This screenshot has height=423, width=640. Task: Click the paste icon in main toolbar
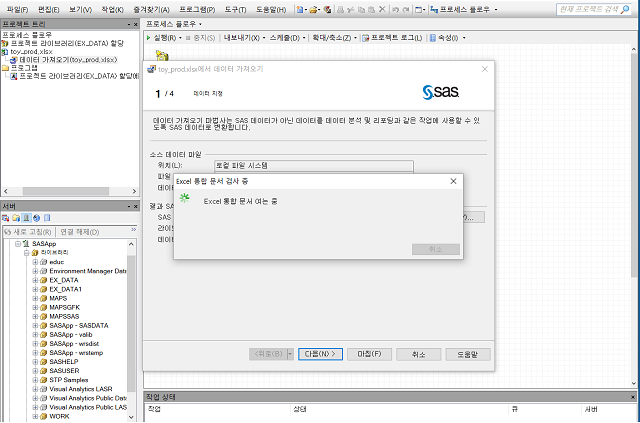pyautogui.click(x=371, y=9)
